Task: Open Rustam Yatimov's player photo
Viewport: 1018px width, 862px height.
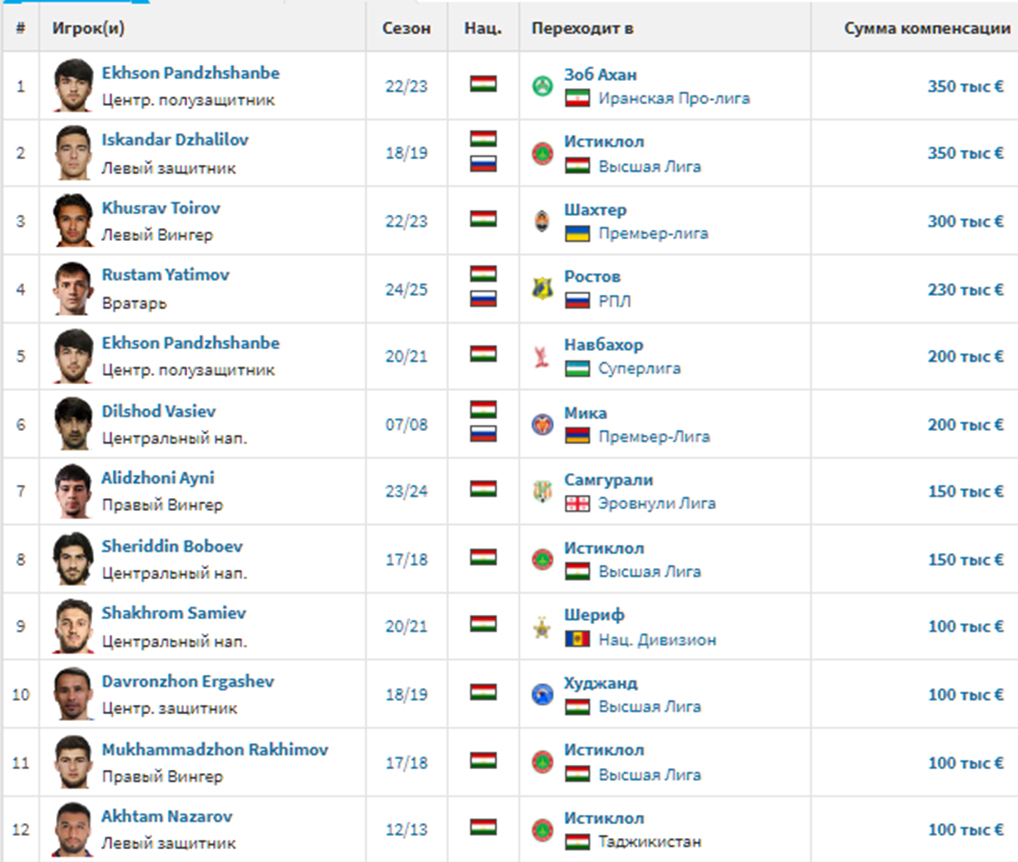Action: 73,289
